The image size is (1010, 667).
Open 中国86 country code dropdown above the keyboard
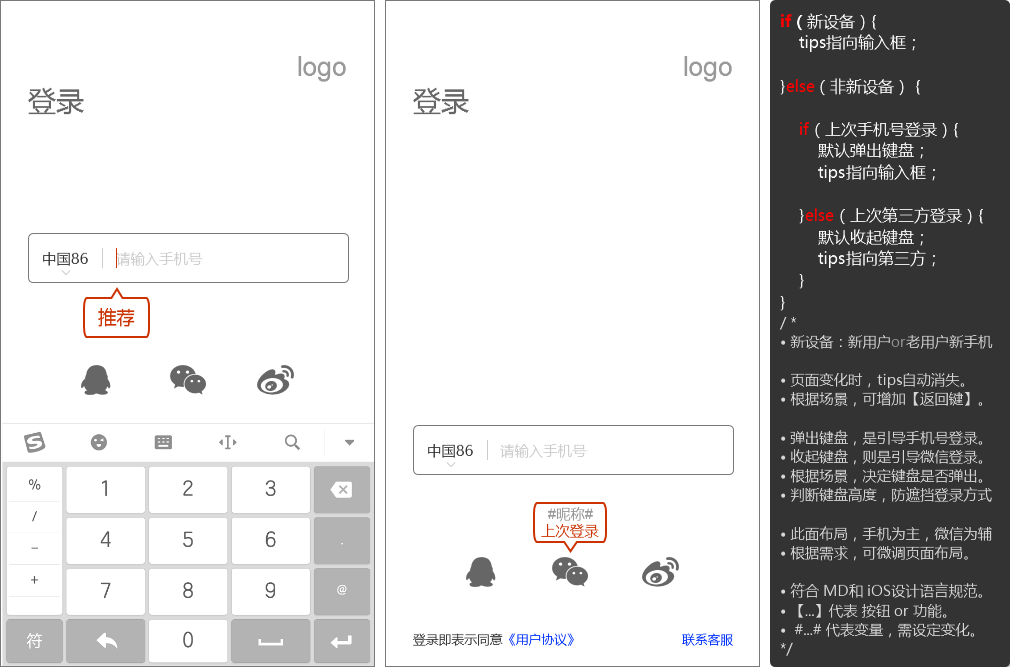(x=65, y=260)
